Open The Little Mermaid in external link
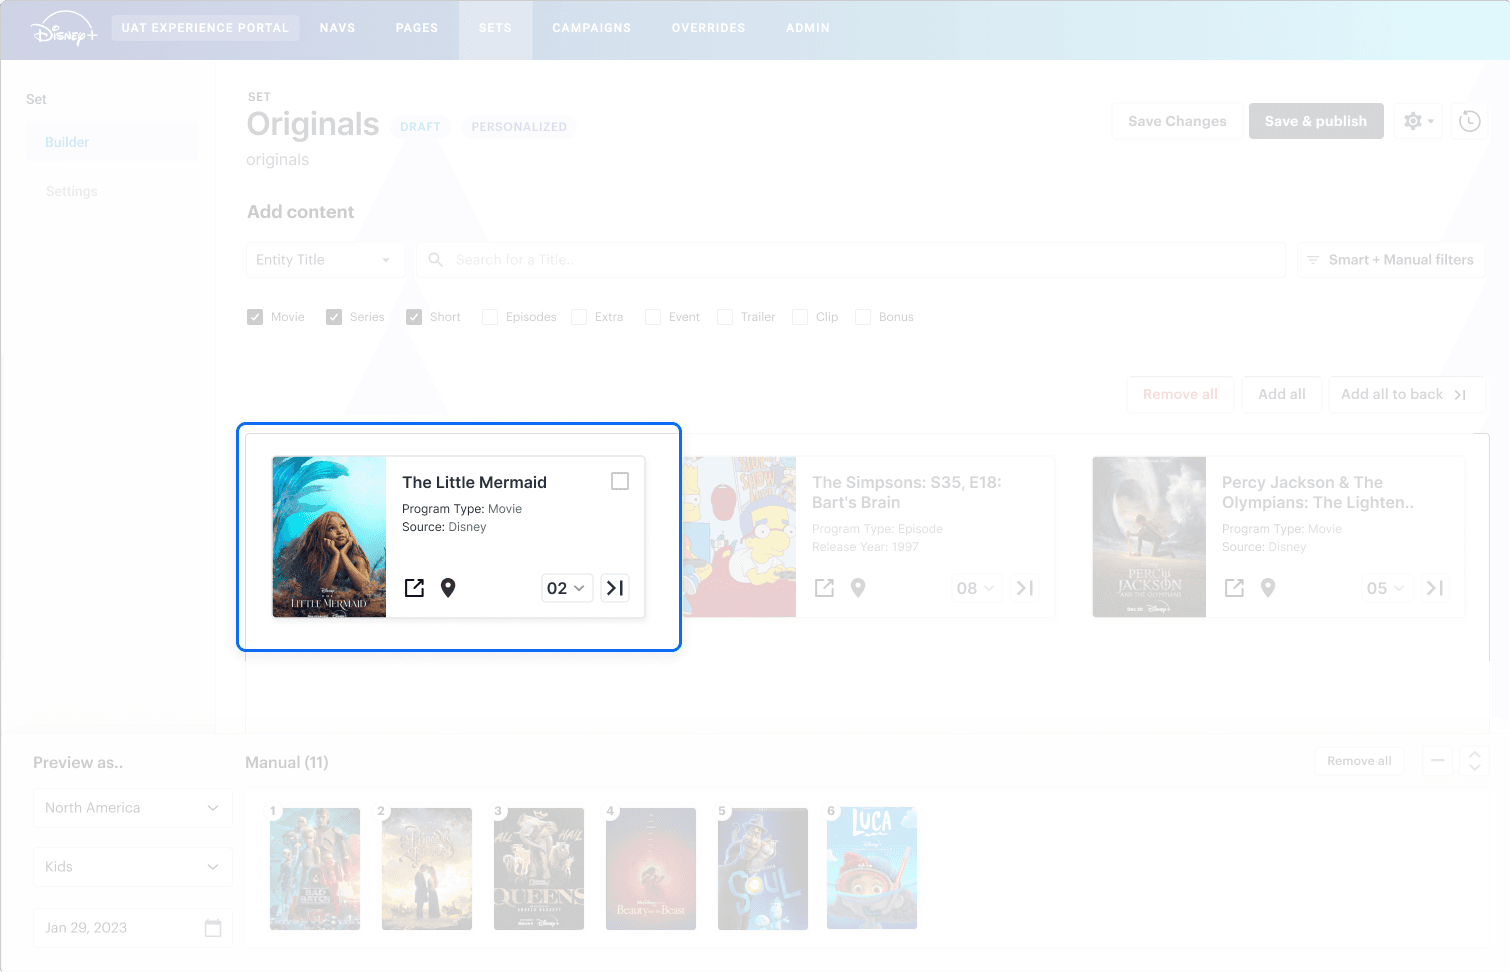The height and width of the screenshot is (972, 1510). (414, 588)
